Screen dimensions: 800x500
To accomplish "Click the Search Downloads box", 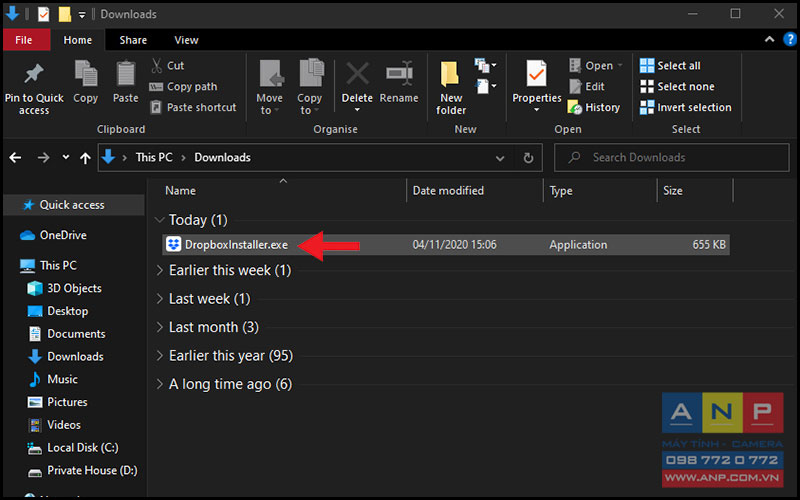I will click(671, 158).
